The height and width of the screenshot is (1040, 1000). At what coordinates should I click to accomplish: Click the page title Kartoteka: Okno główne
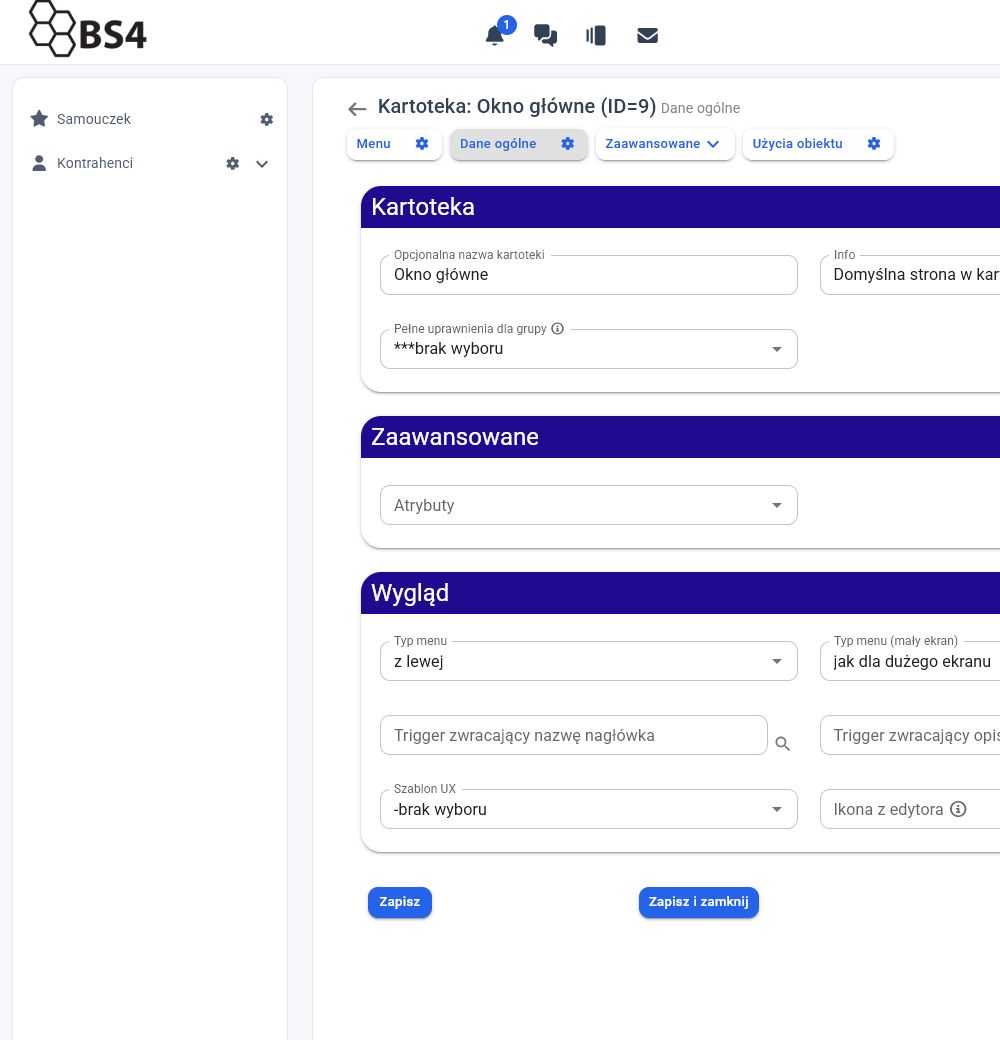pos(517,106)
